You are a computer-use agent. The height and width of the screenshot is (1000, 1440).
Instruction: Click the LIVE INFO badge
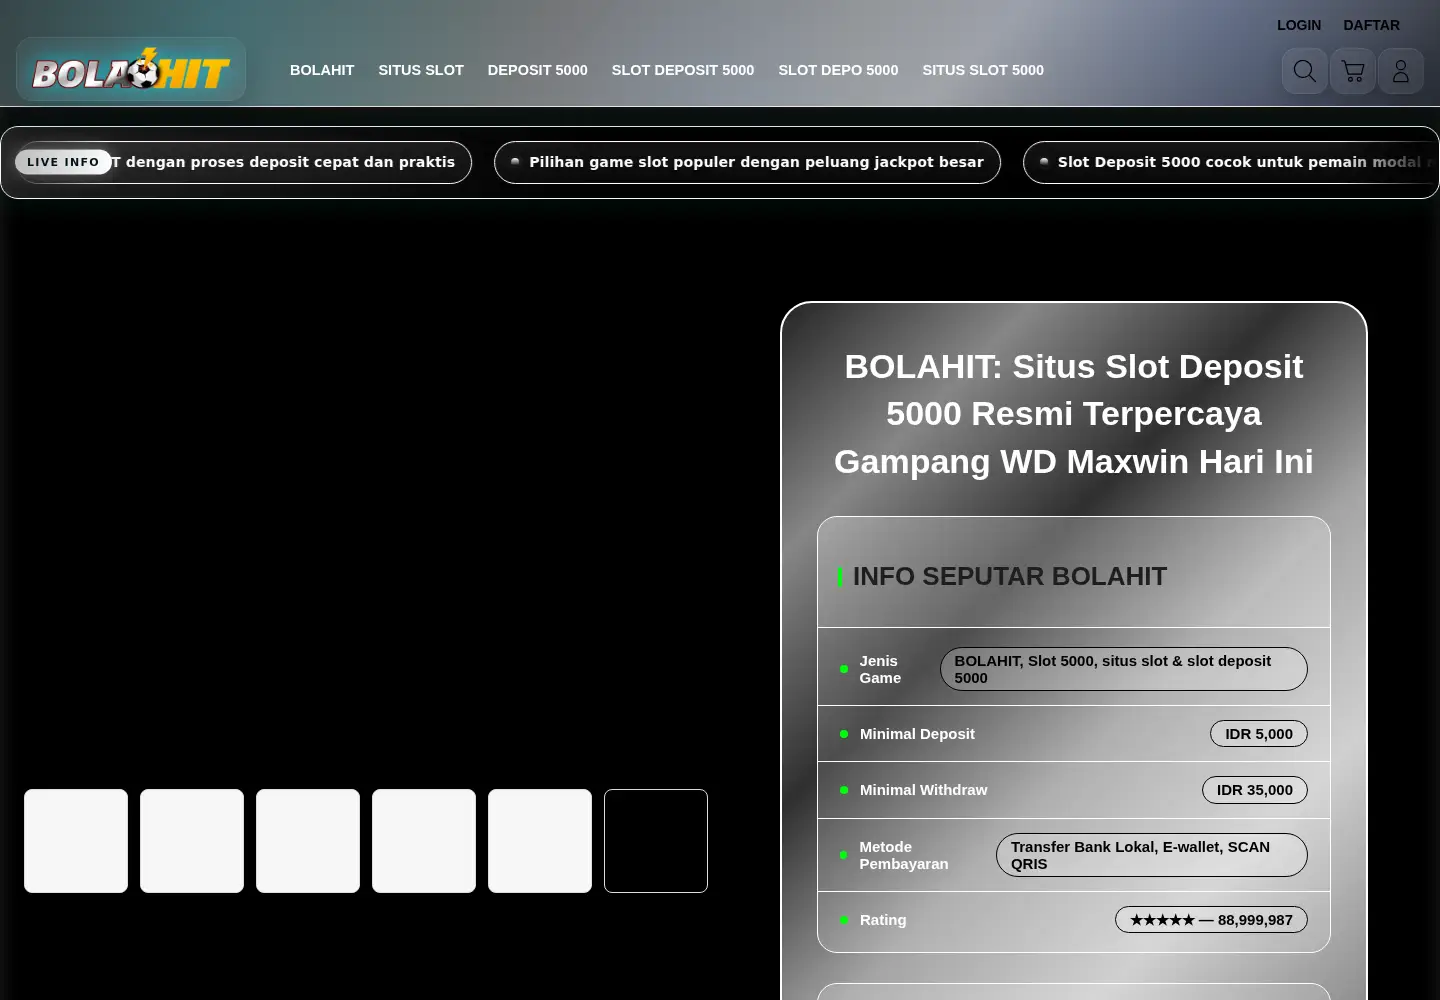(63, 162)
